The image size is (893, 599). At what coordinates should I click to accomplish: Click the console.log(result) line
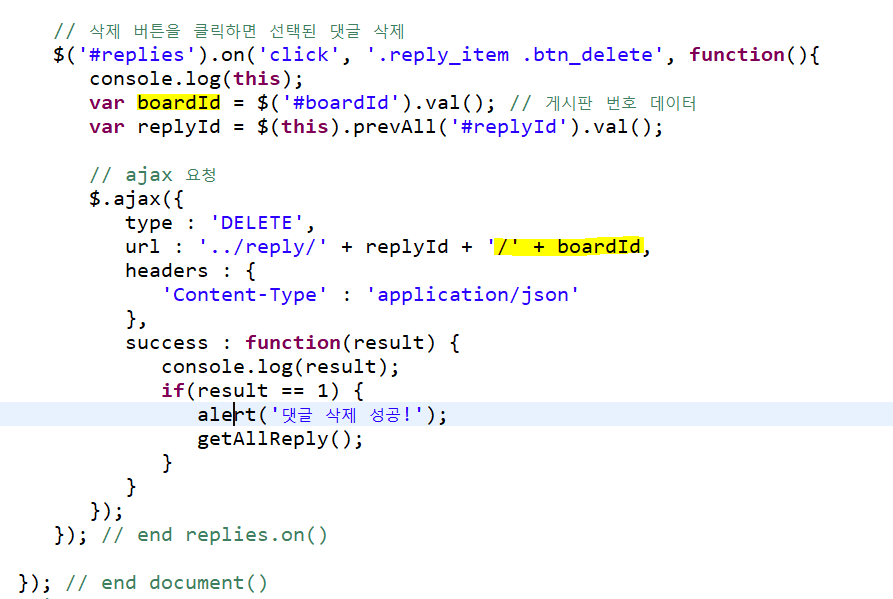point(280,367)
